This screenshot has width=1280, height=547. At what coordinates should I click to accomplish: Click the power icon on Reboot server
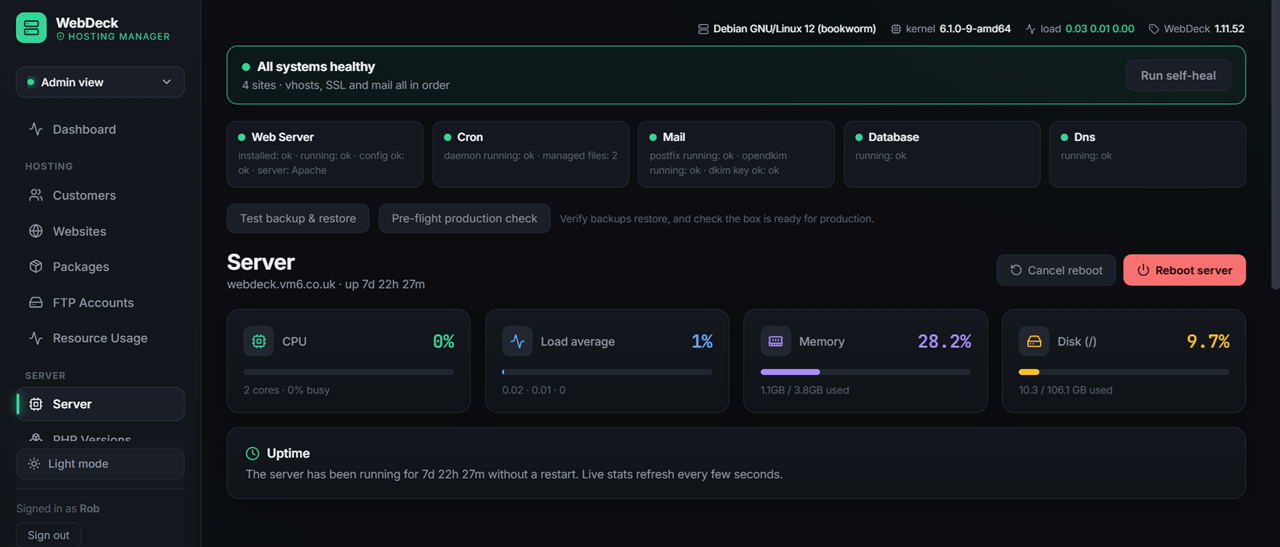pyautogui.click(x=1143, y=270)
